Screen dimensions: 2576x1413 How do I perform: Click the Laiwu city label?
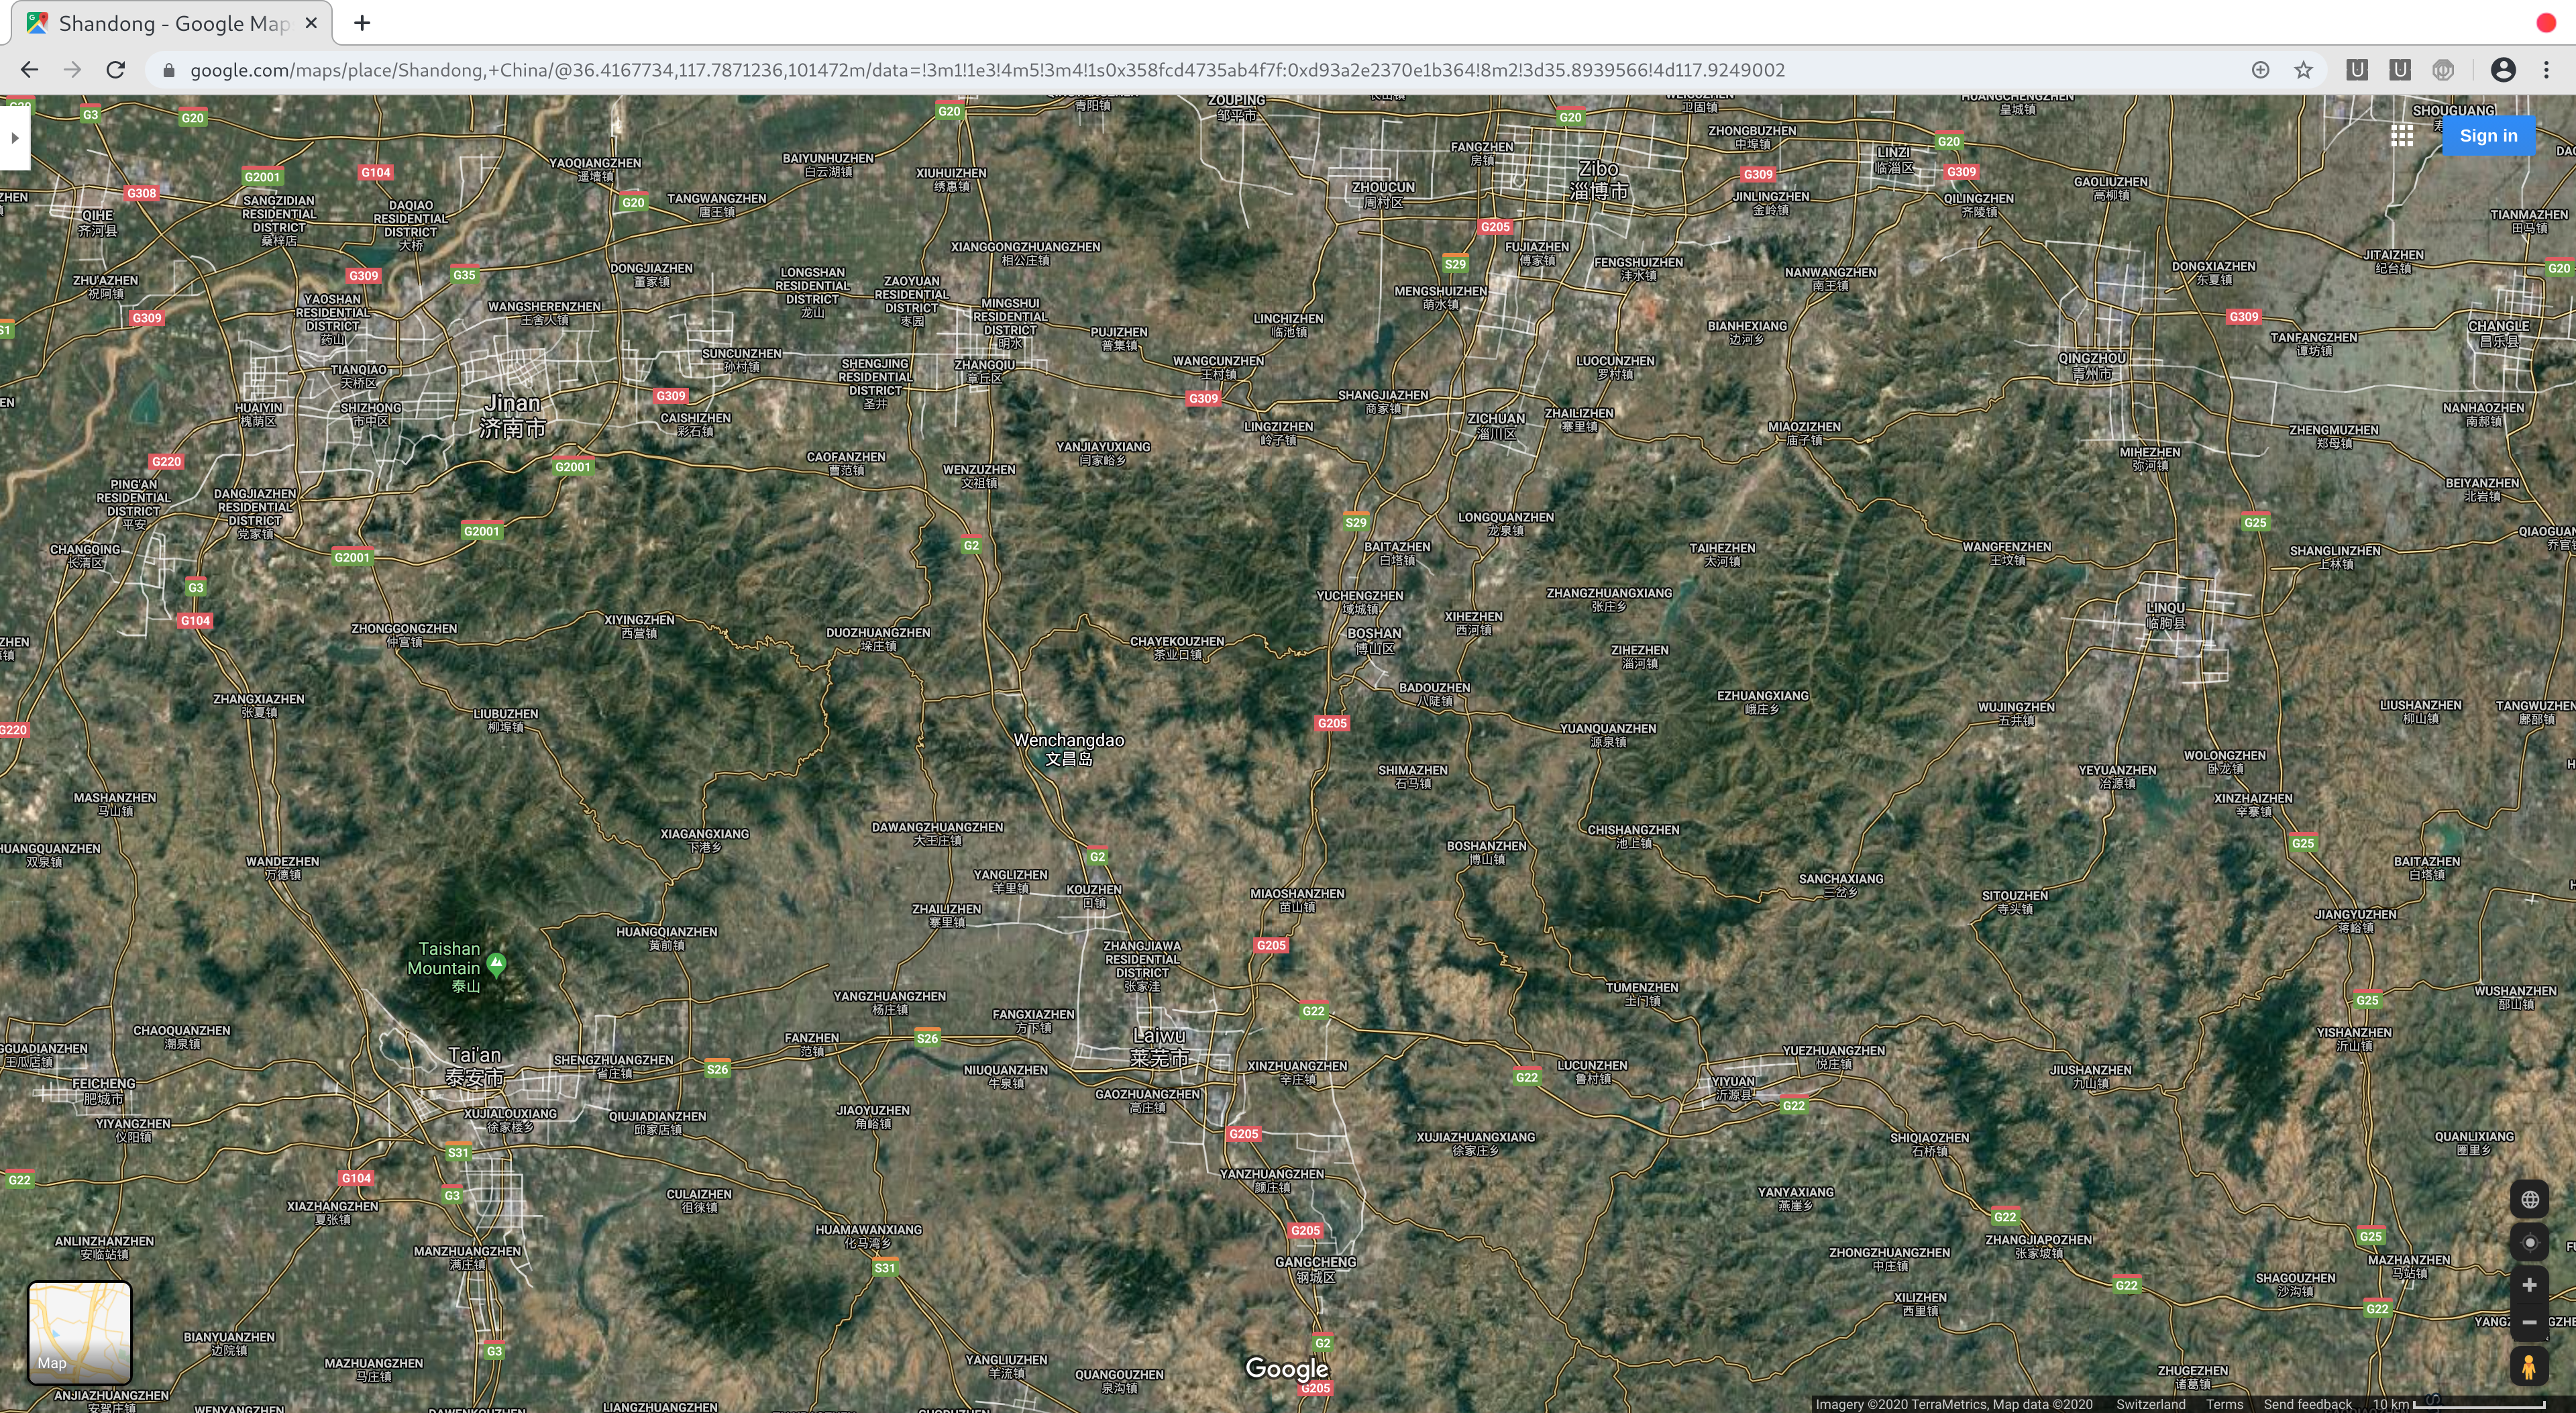coord(1159,1046)
